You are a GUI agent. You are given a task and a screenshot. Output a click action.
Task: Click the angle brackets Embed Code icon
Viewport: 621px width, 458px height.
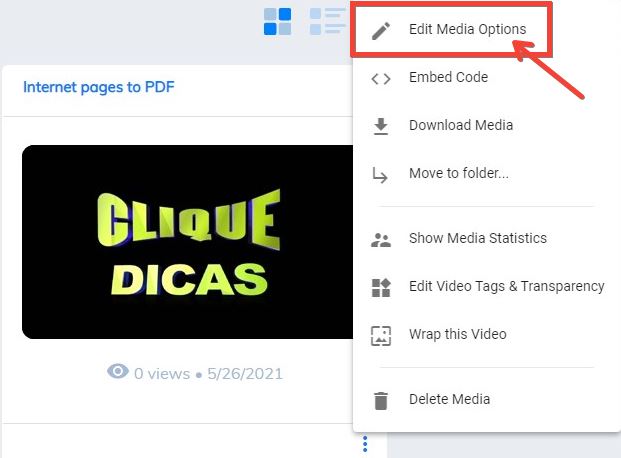[x=381, y=78]
